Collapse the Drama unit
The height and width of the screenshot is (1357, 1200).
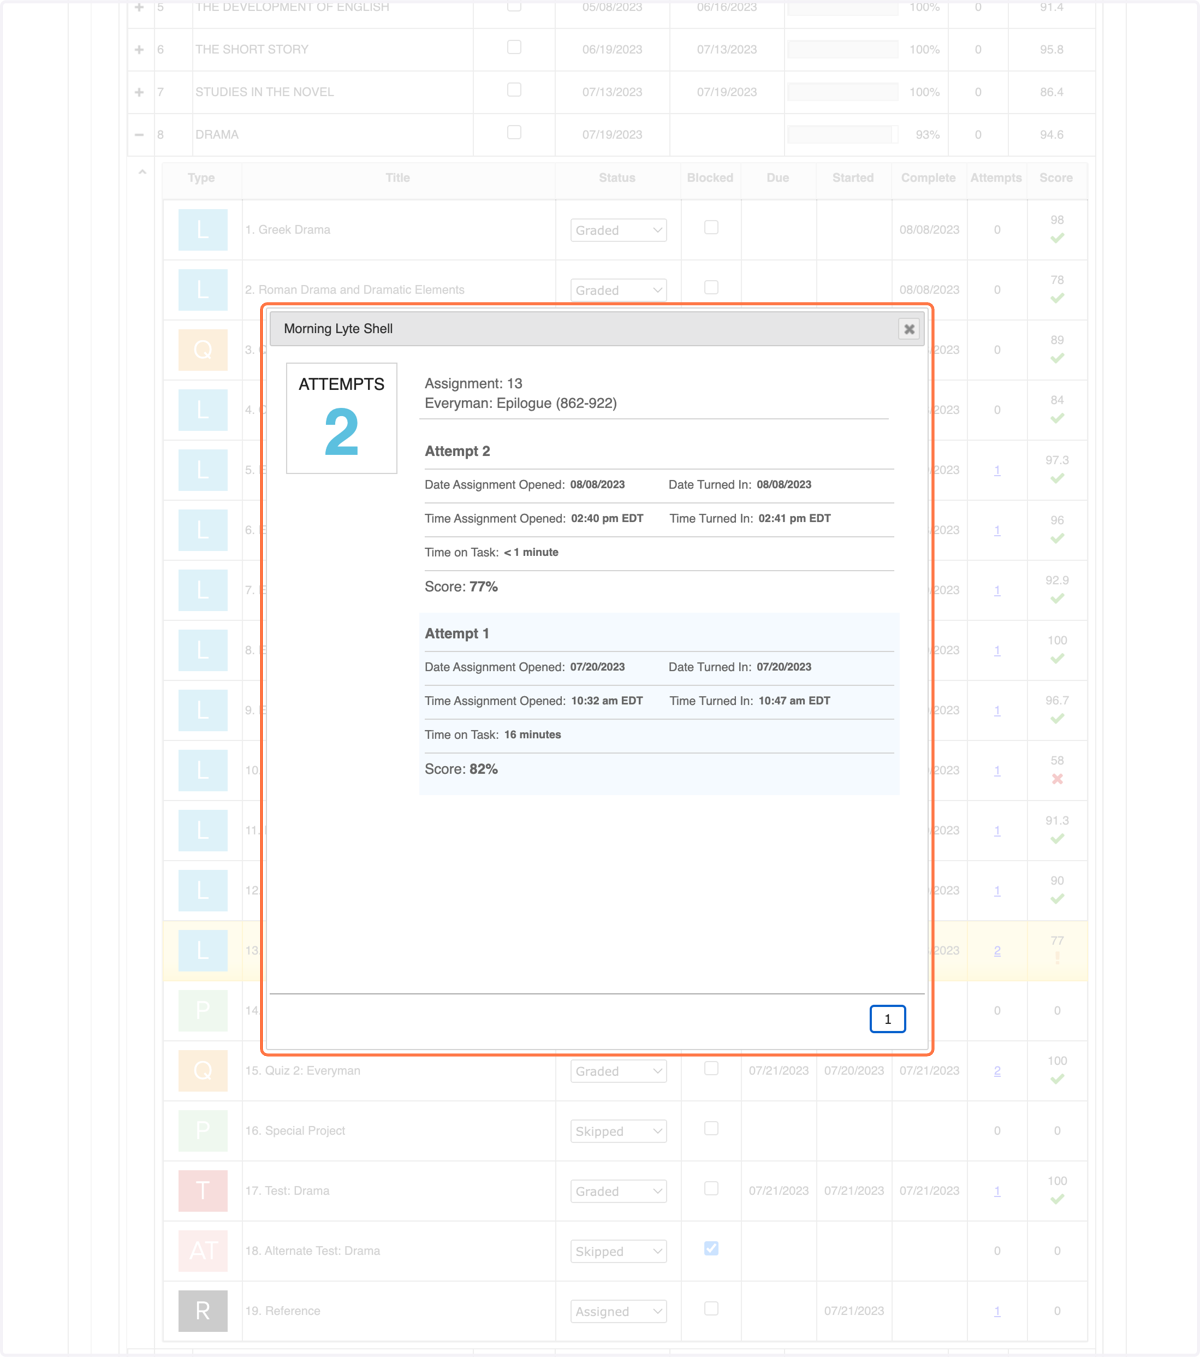pos(139,134)
